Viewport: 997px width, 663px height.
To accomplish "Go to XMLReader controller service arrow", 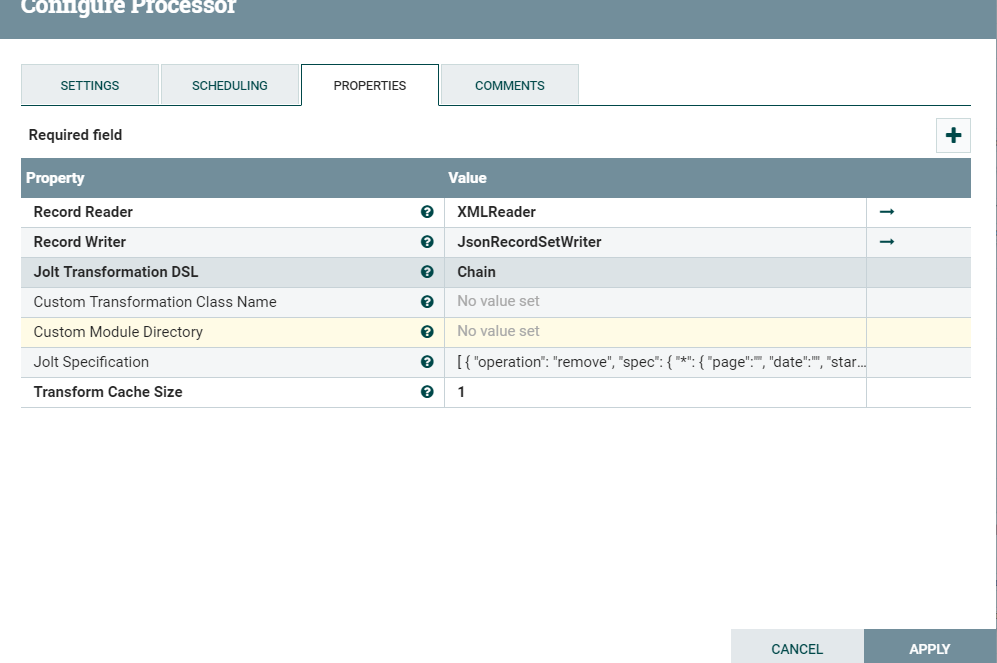I will click(887, 212).
